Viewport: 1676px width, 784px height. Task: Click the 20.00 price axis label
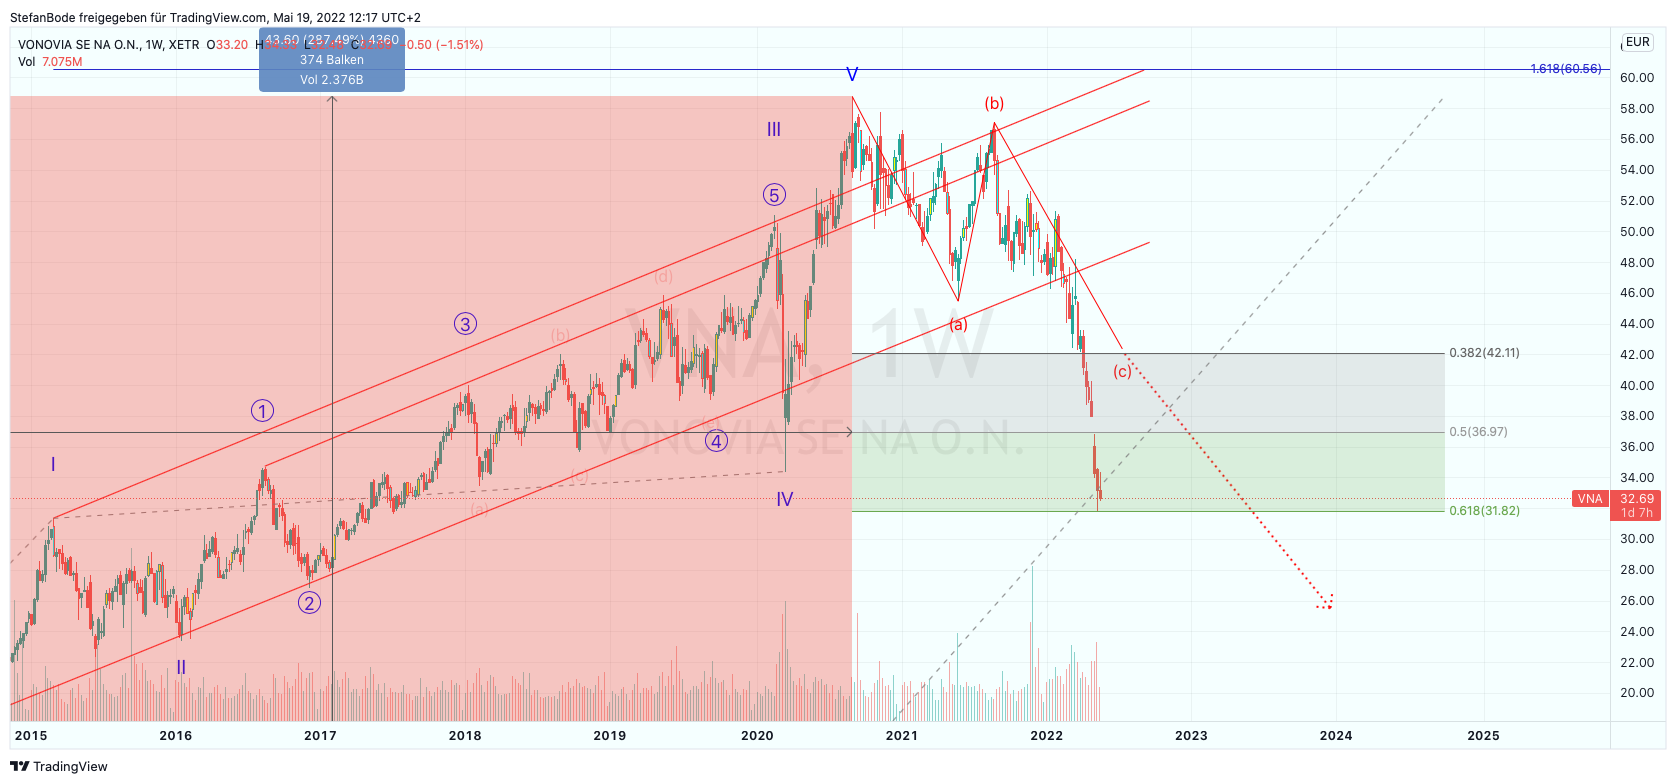pos(1637,693)
